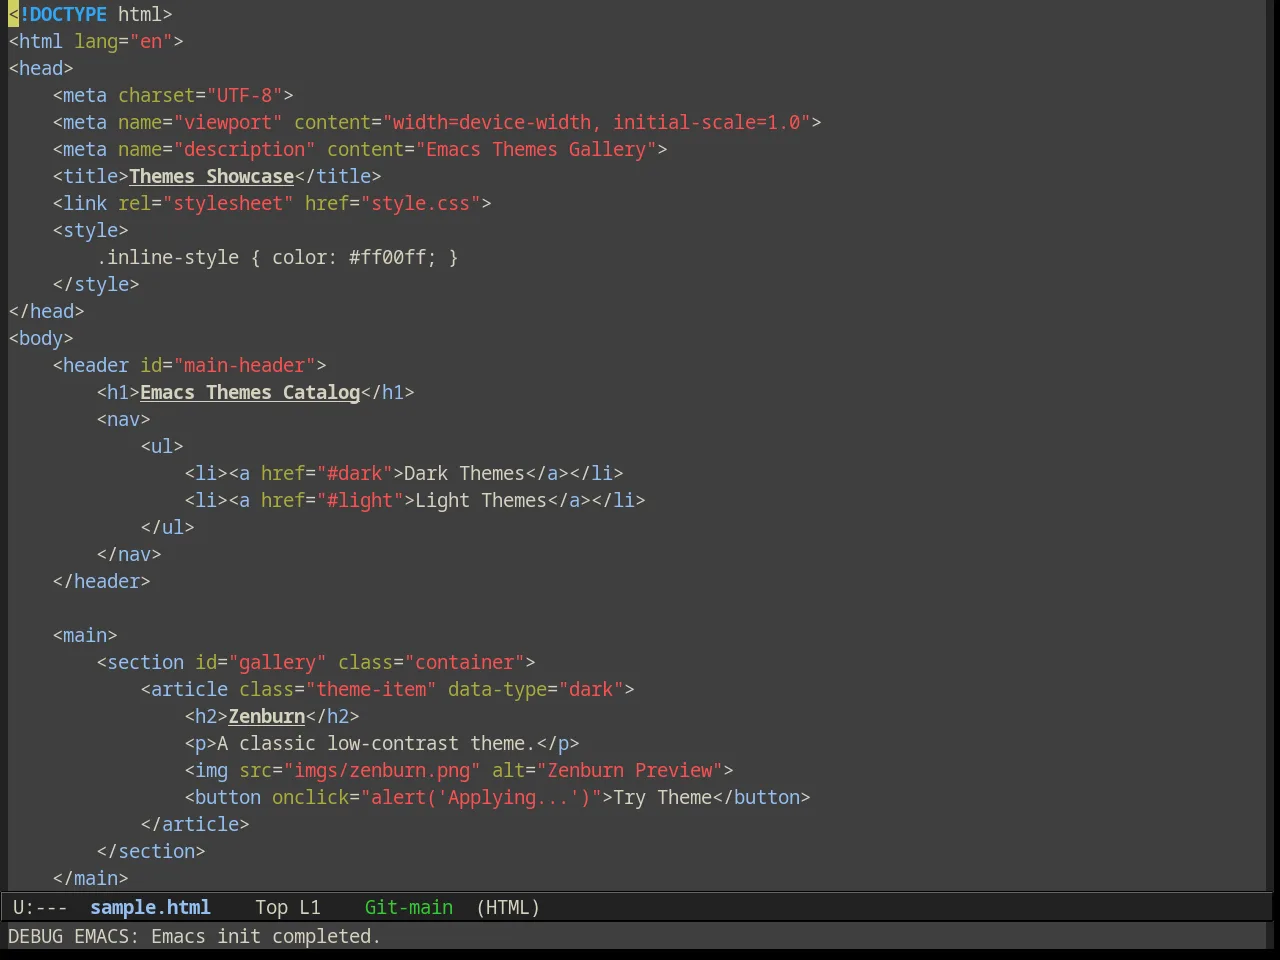Click the heading text 'Emacs Themes Catalog'

tap(250, 392)
